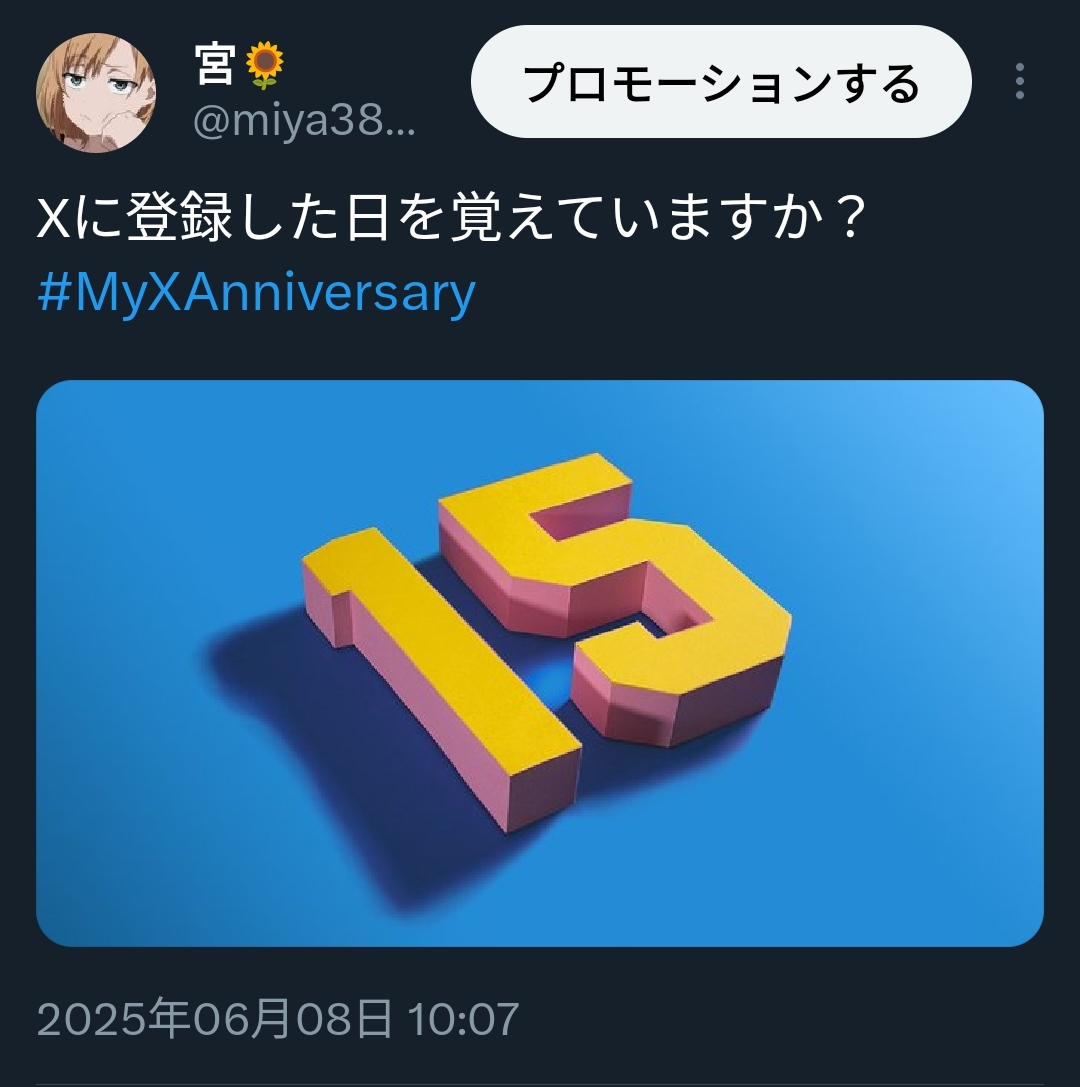This screenshot has width=1080, height=1087.
Task: Click the post text Xに登録した日を覚えていますか？
Action: coord(451,217)
